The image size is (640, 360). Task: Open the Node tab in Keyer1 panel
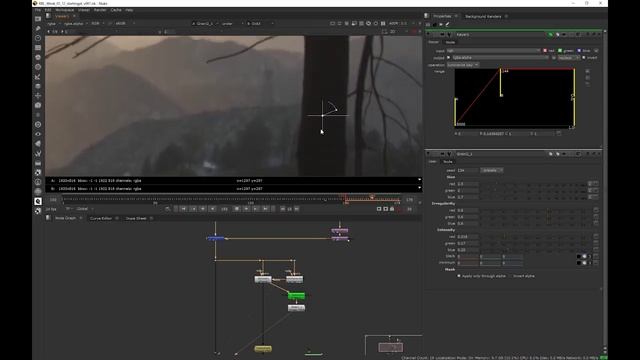[450, 42]
